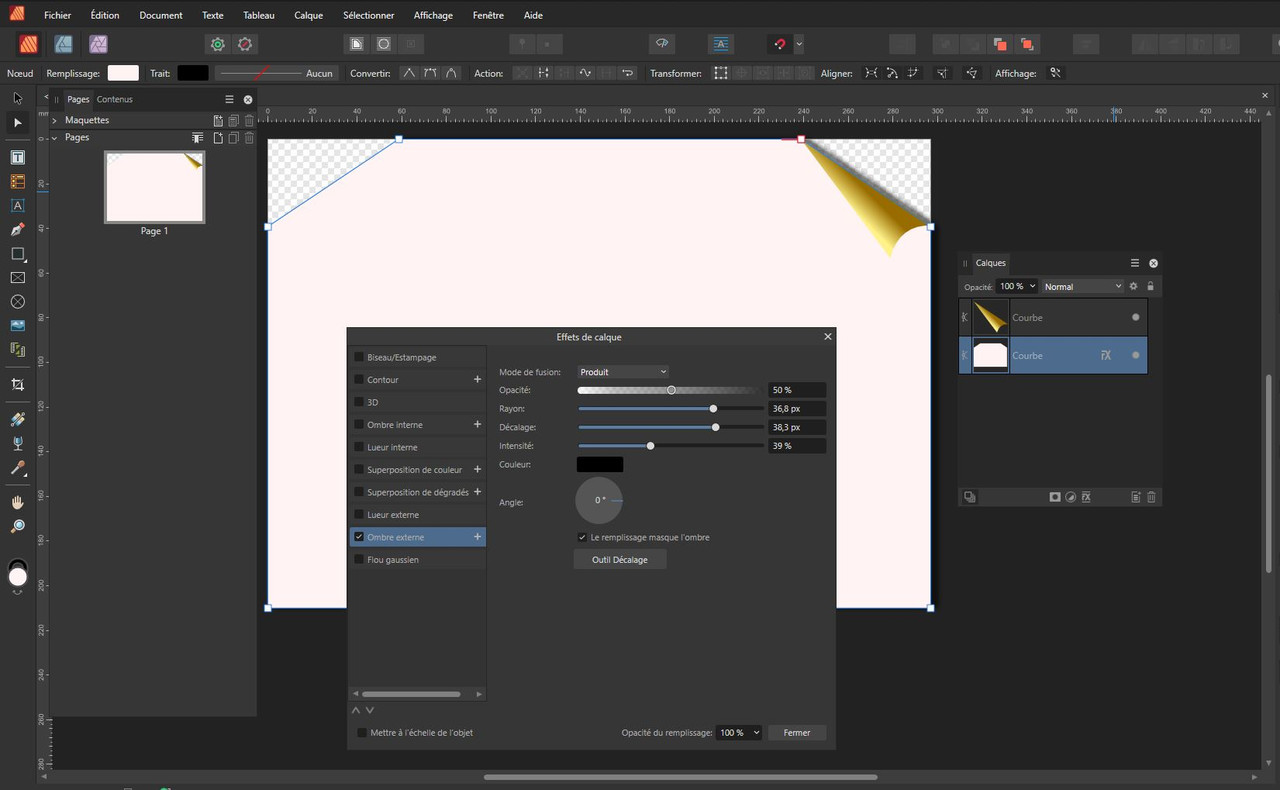The width and height of the screenshot is (1280, 790).
Task: Uncheck Le remplissage masque l'ombre
Action: [x=582, y=537]
